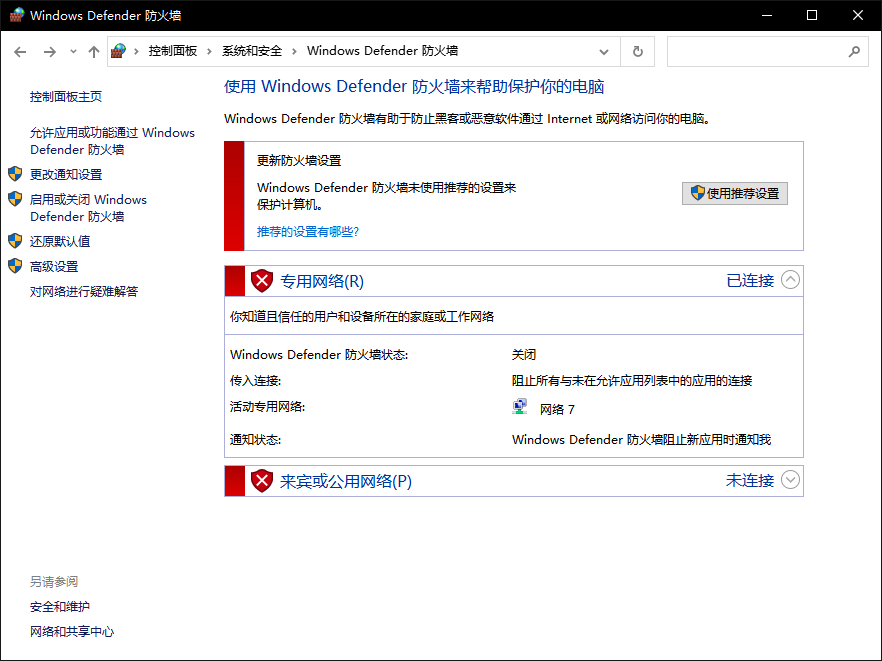Image resolution: width=882 pixels, height=661 pixels.
Task: Open 高级设置 link
Action: 54,267
